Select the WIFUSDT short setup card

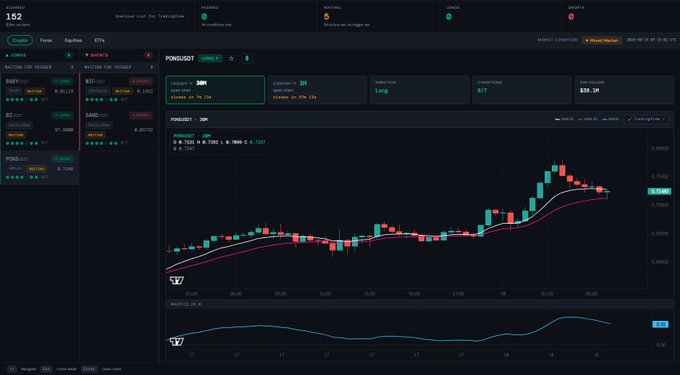(x=119, y=90)
